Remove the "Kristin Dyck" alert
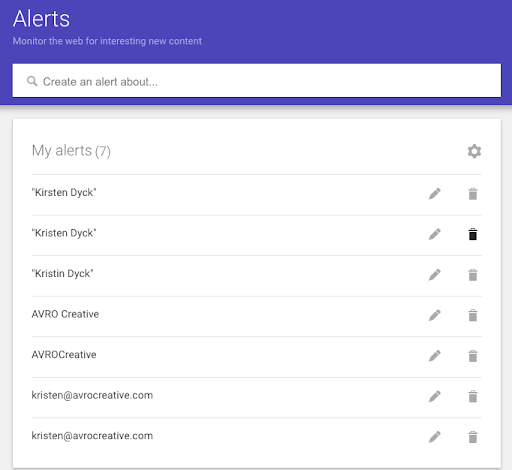The width and height of the screenshot is (512, 470). tap(473, 275)
